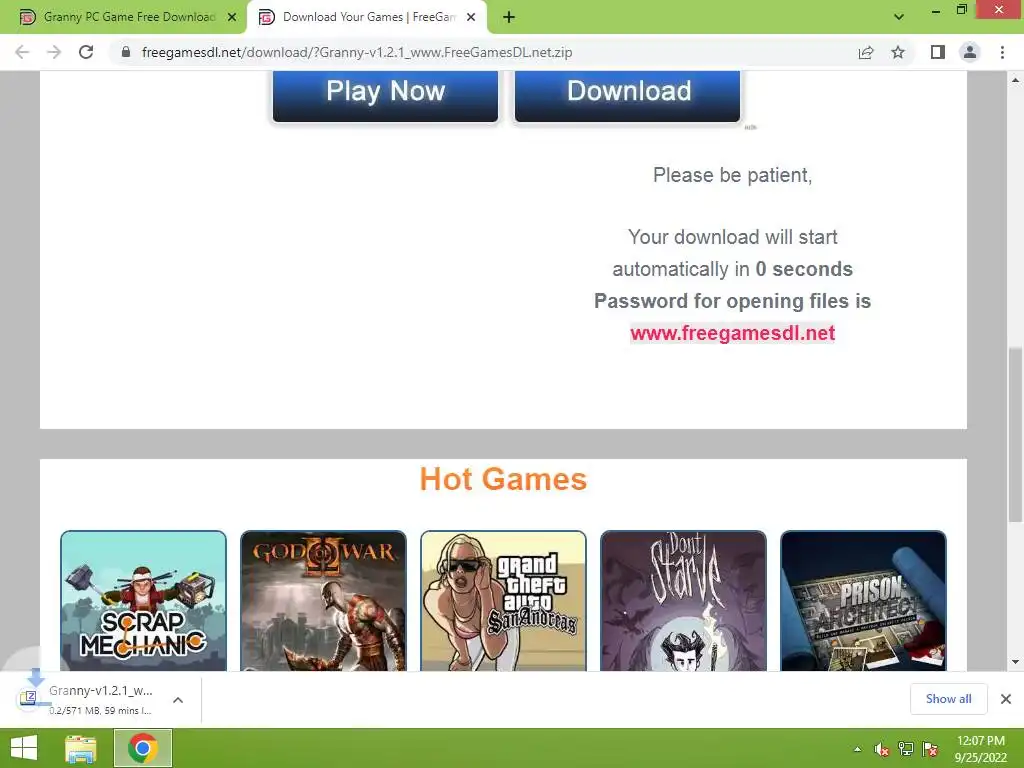Click the page vertical scrollbar thumb
Screen dimensions: 1024x768
[x=1015, y=434]
